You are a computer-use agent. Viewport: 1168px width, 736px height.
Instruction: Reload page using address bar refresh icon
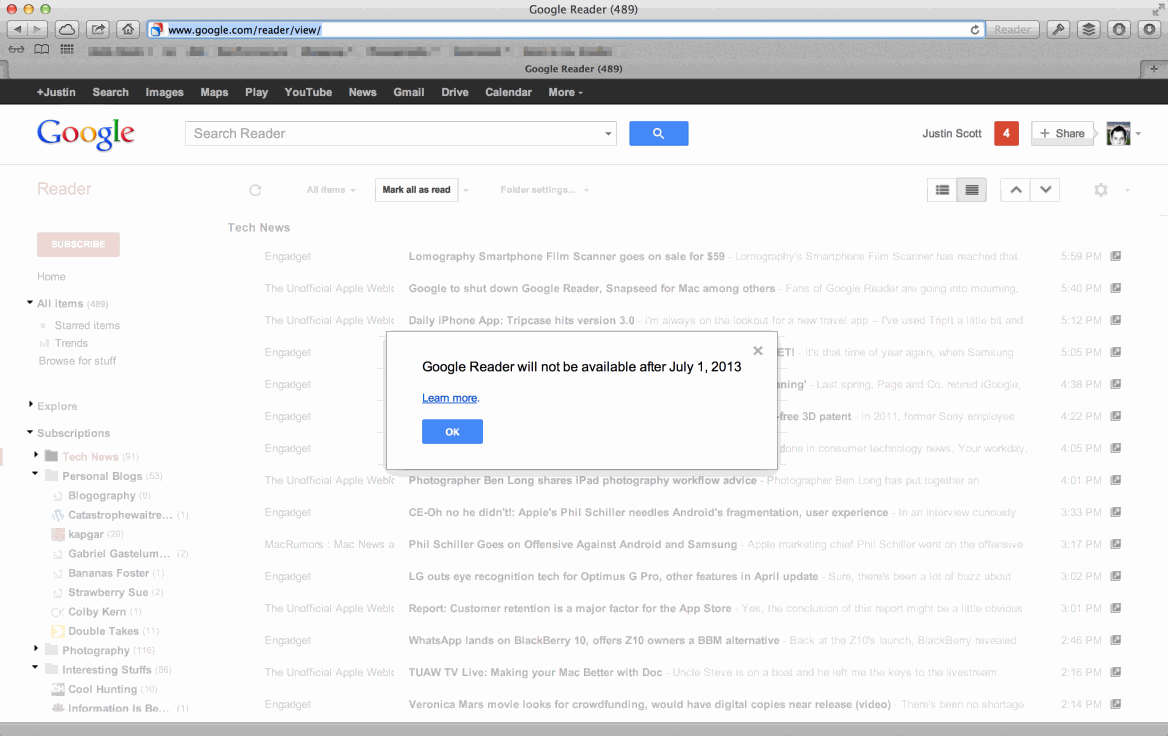coord(974,30)
